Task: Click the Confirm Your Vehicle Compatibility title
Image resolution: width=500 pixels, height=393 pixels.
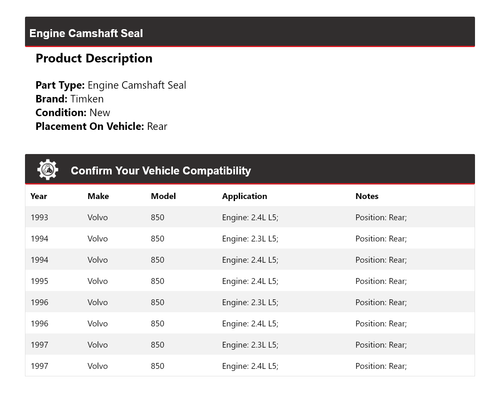Action: [161, 171]
